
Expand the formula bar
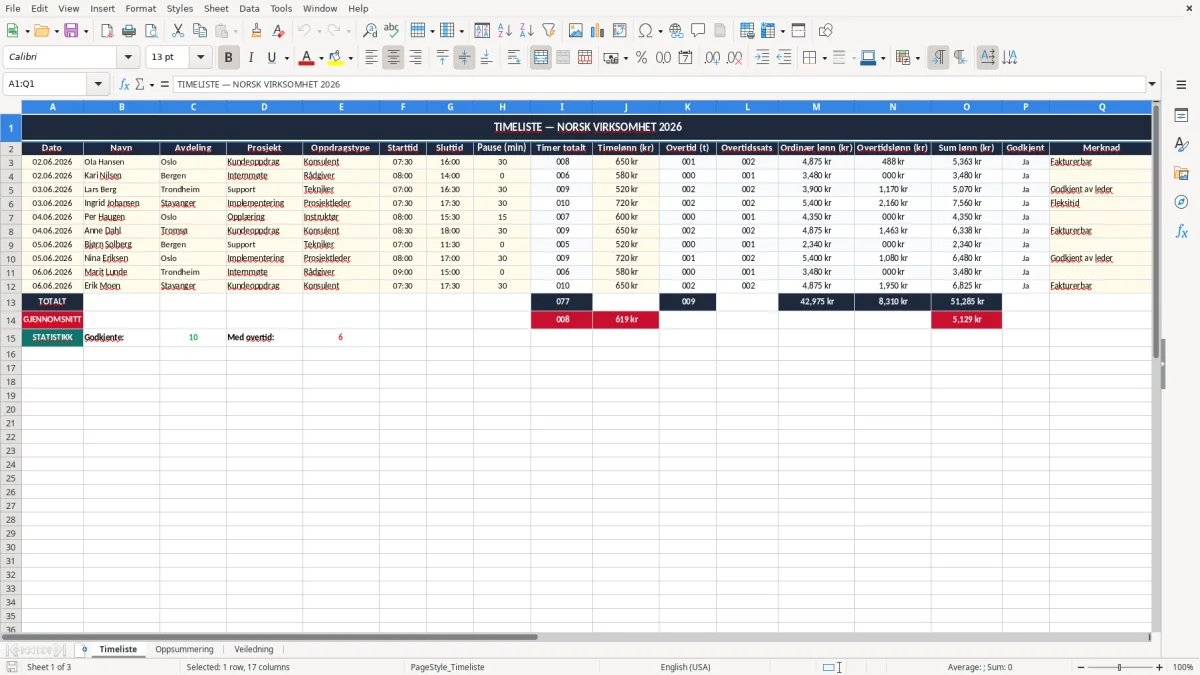pyautogui.click(x=1152, y=84)
